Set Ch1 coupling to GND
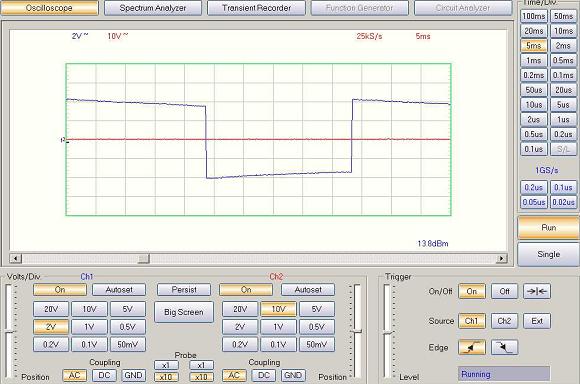 pyautogui.click(x=134, y=375)
